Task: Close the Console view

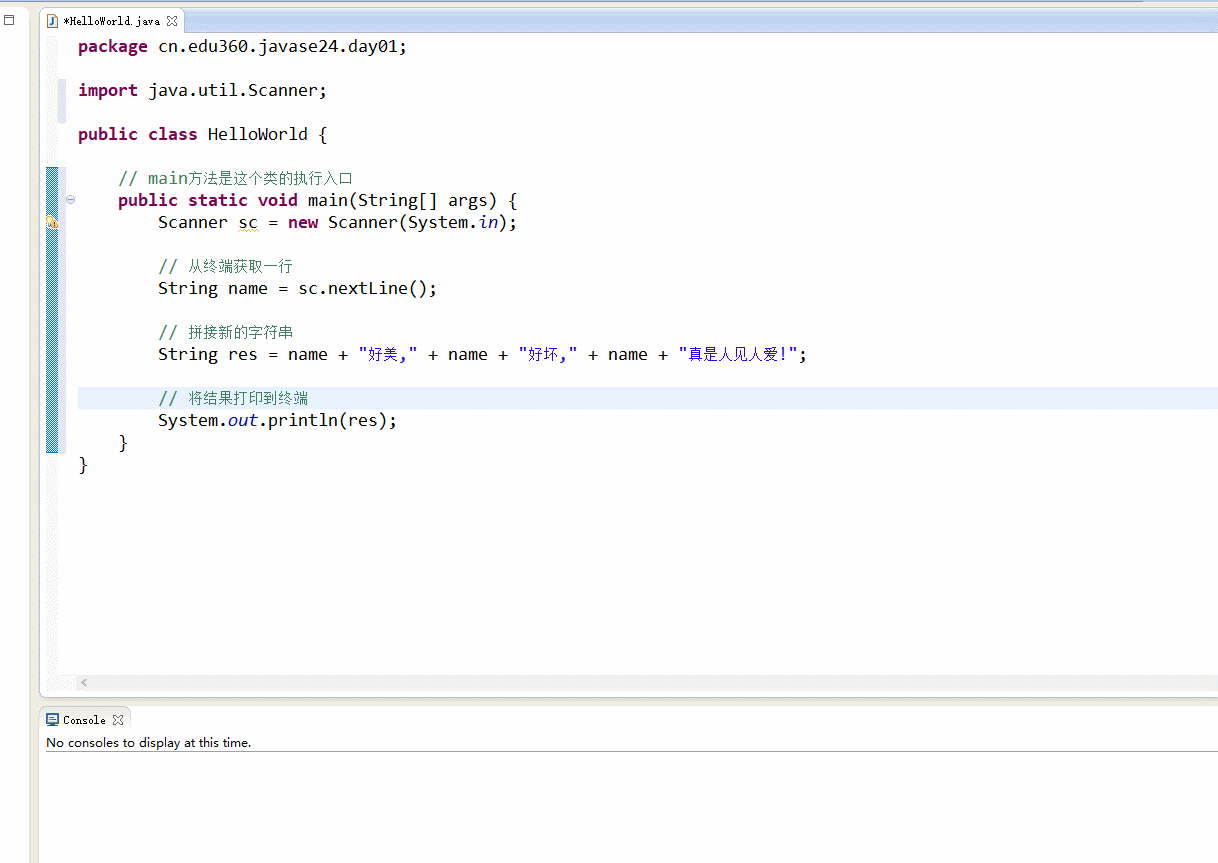Action: [118, 720]
